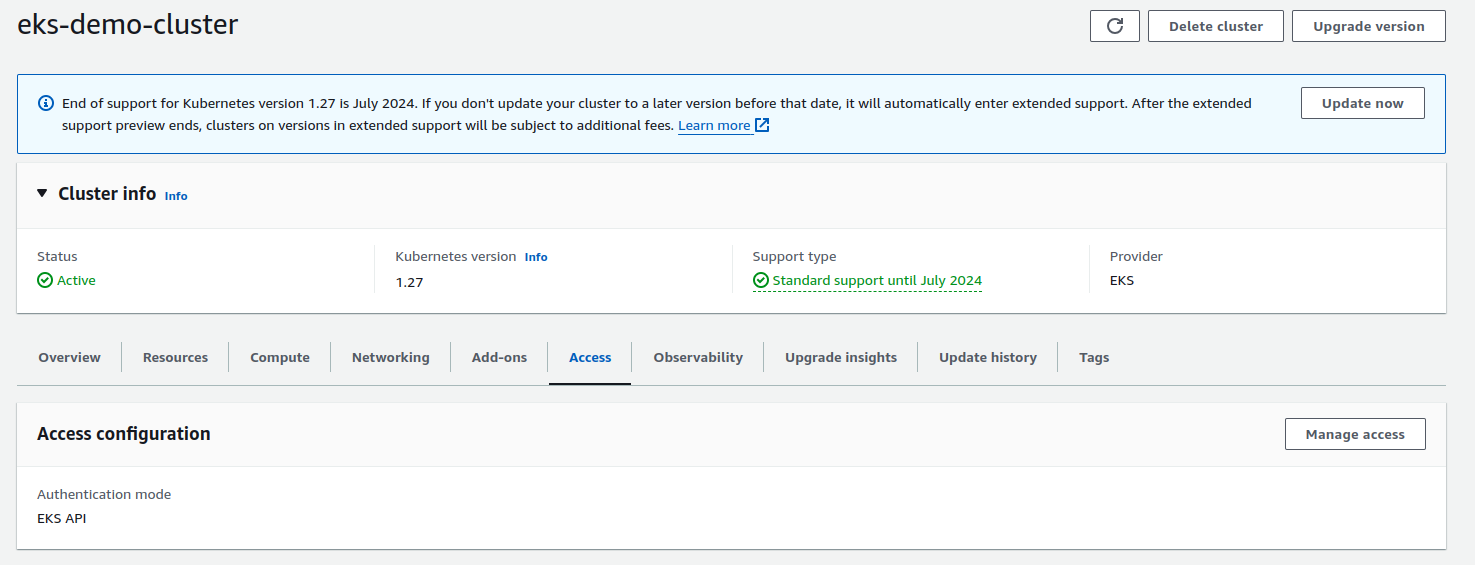1475x565 pixels.
Task: Click Update now in the banner
Action: 1363,103
